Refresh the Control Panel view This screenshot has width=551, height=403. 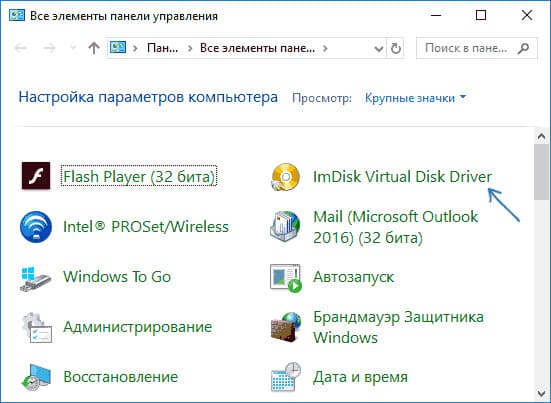(x=396, y=48)
